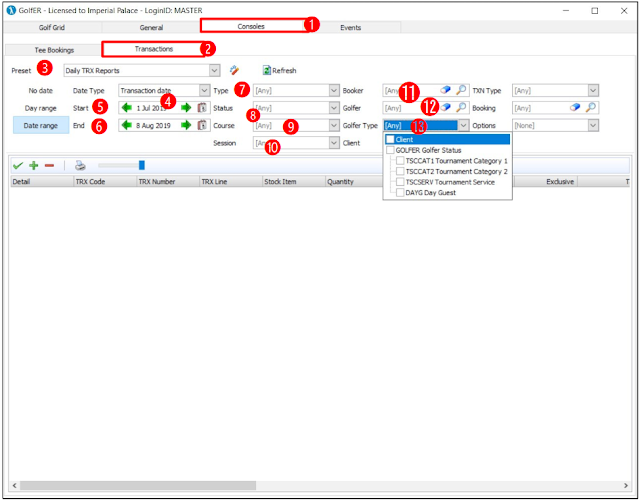
Task: Tick the Client checkbox in Golfer Type list
Action: pos(390,140)
